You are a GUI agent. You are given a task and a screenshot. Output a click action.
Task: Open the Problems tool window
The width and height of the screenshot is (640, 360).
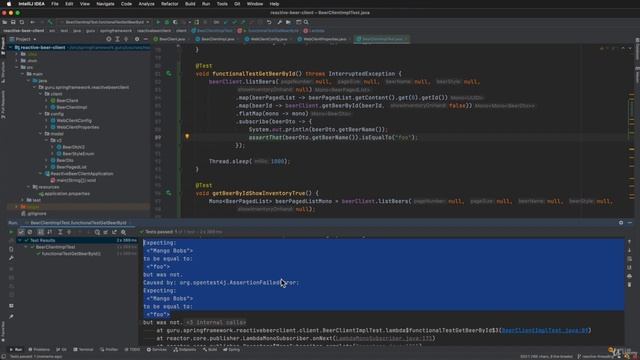pos(39,350)
